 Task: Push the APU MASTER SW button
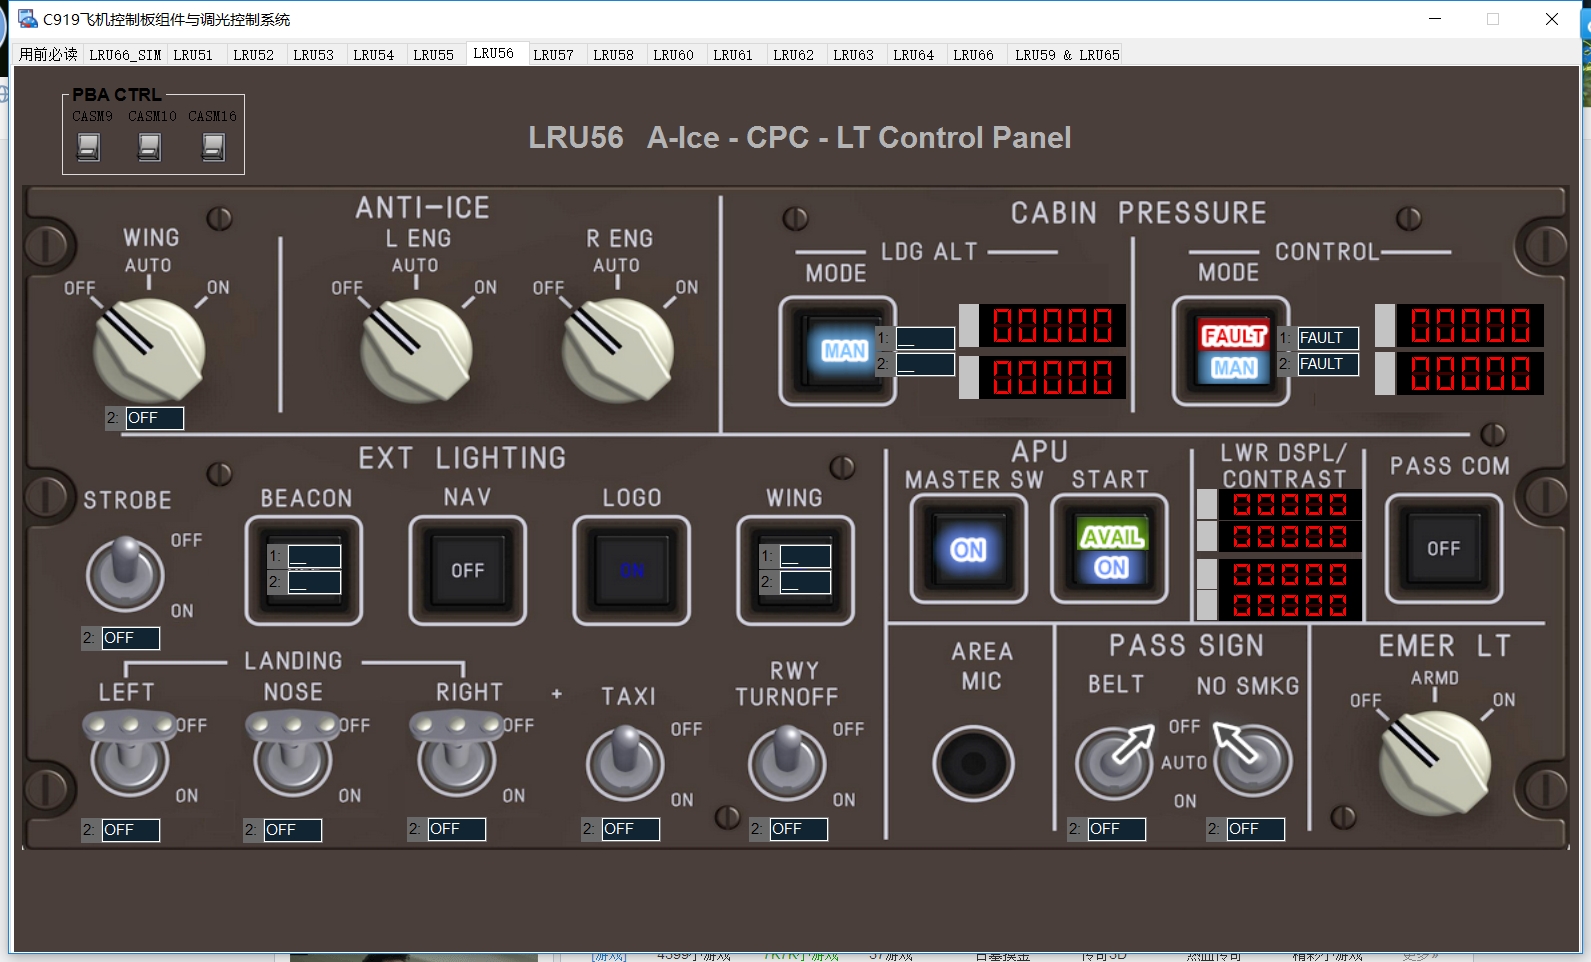tap(968, 549)
